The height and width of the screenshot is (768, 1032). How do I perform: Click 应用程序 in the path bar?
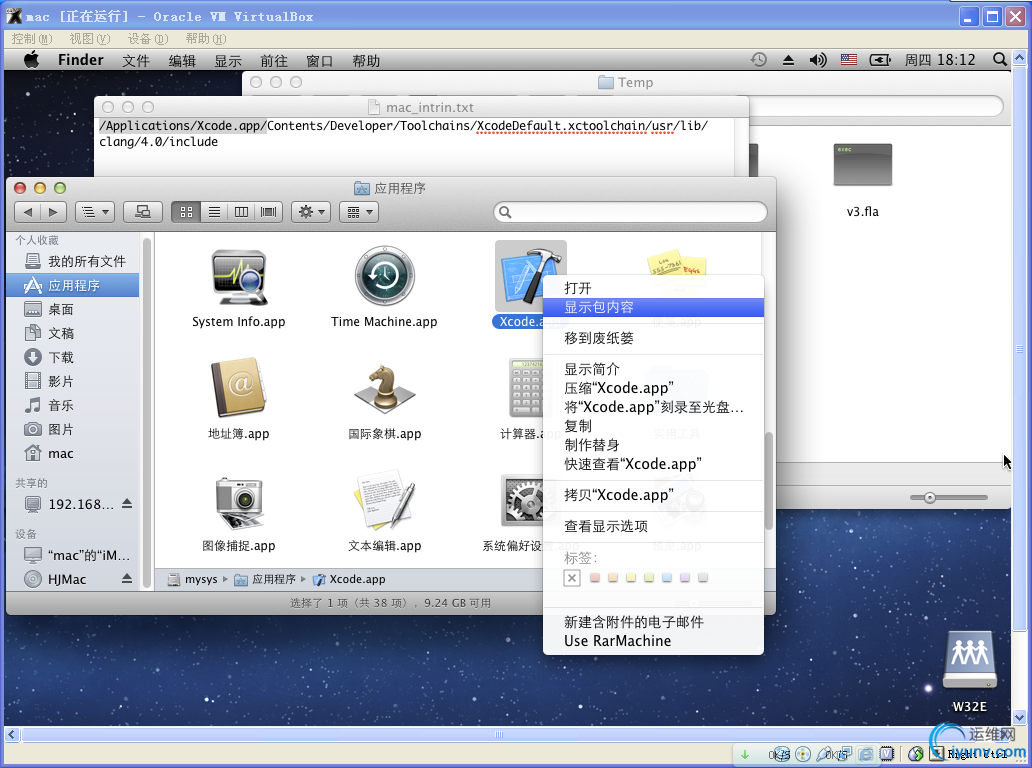[x=266, y=579]
